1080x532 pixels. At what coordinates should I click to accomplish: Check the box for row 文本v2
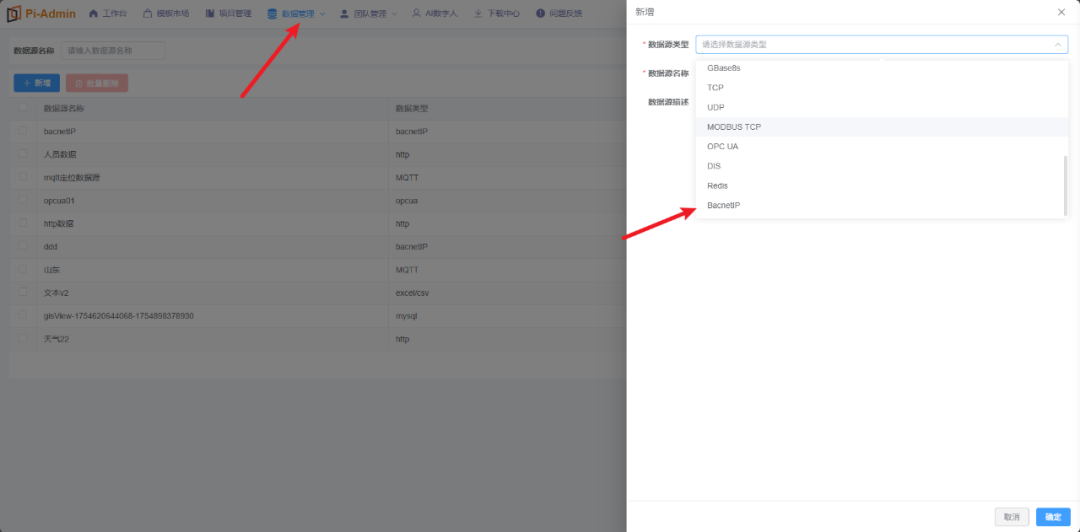point(23,292)
